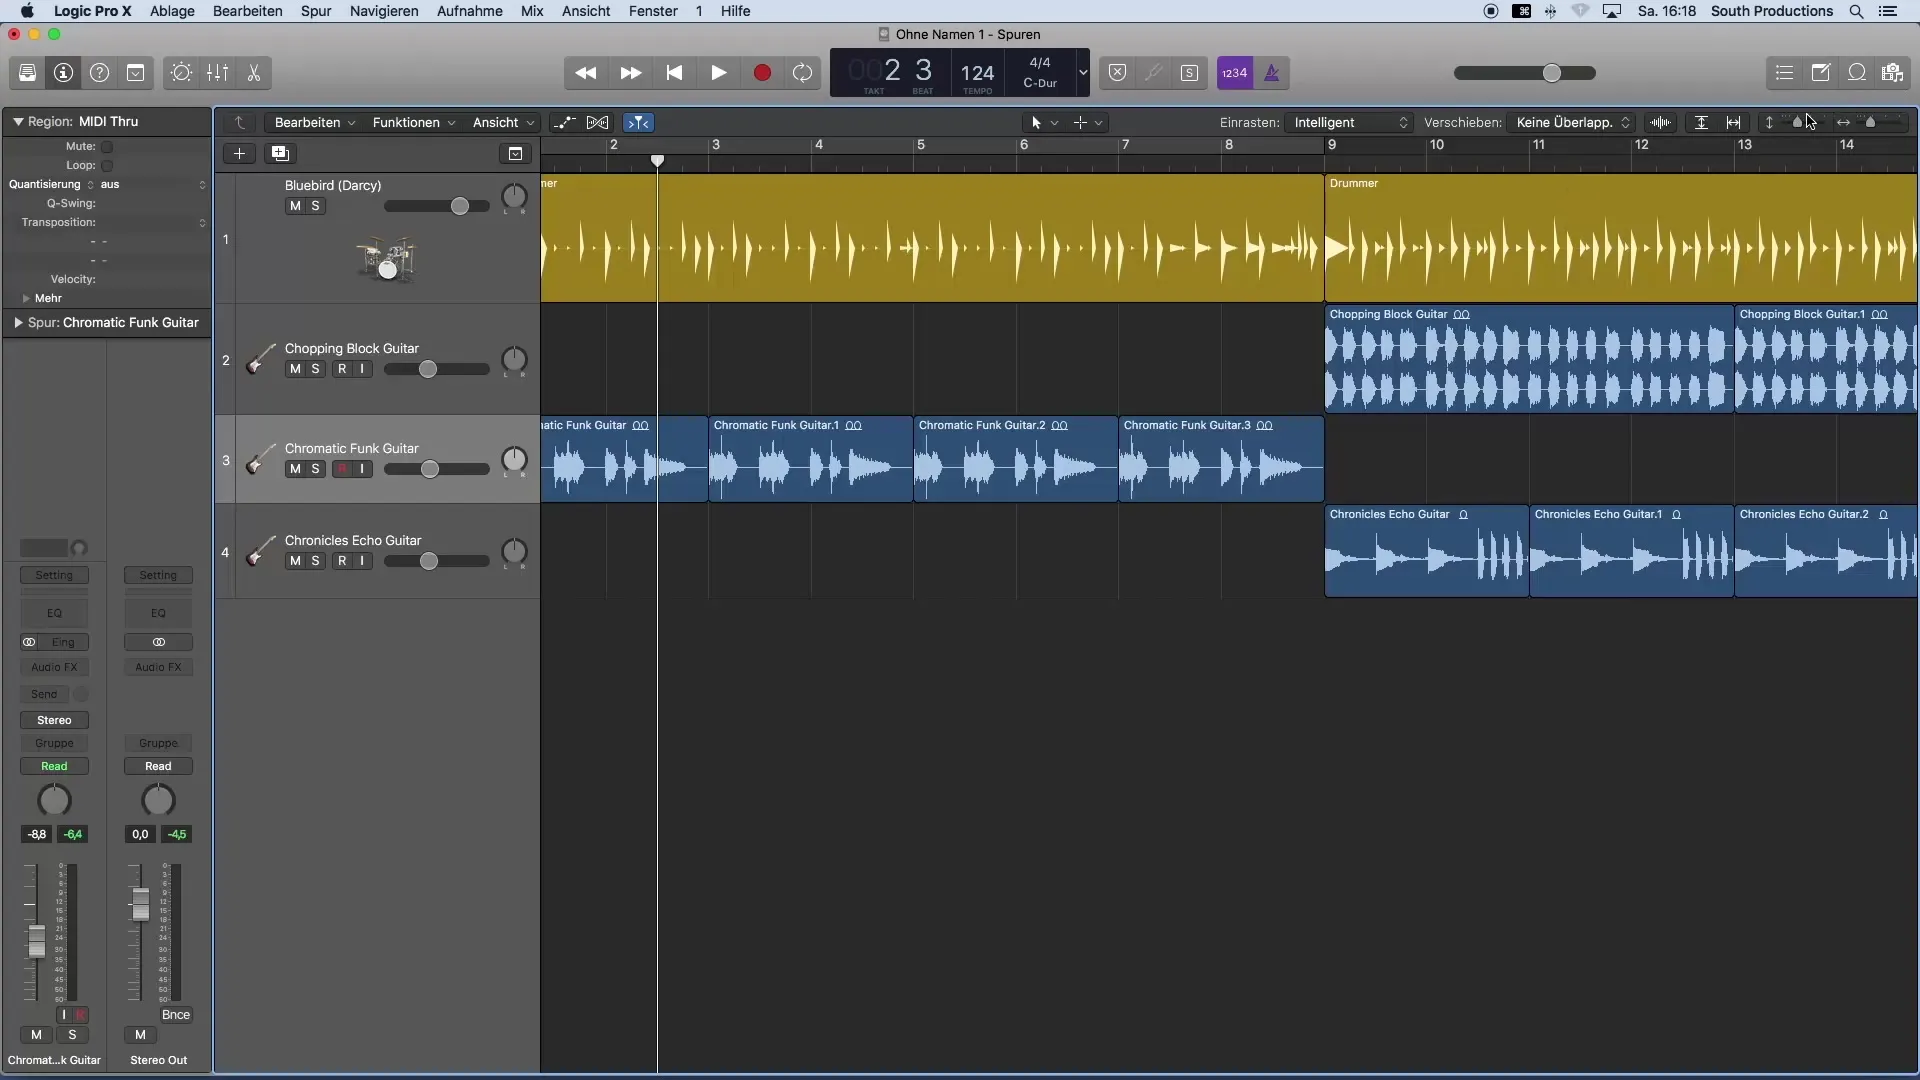The height and width of the screenshot is (1080, 1920).
Task: Open Media Browser button
Action: (1893, 73)
